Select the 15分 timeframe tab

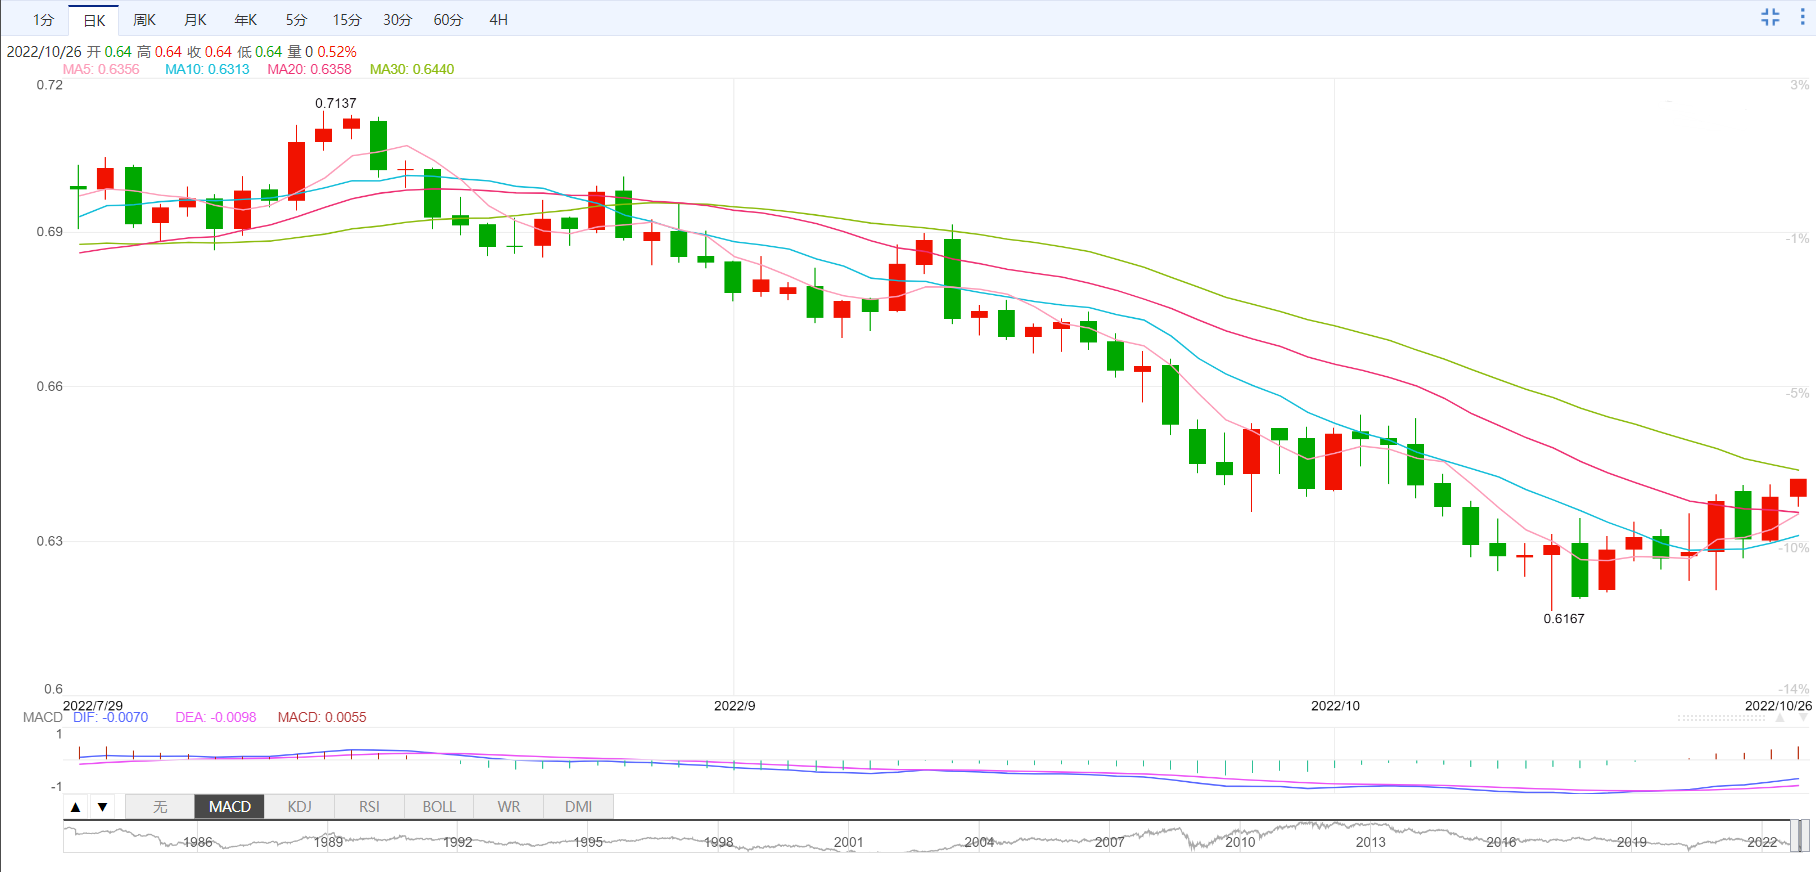coord(347,20)
